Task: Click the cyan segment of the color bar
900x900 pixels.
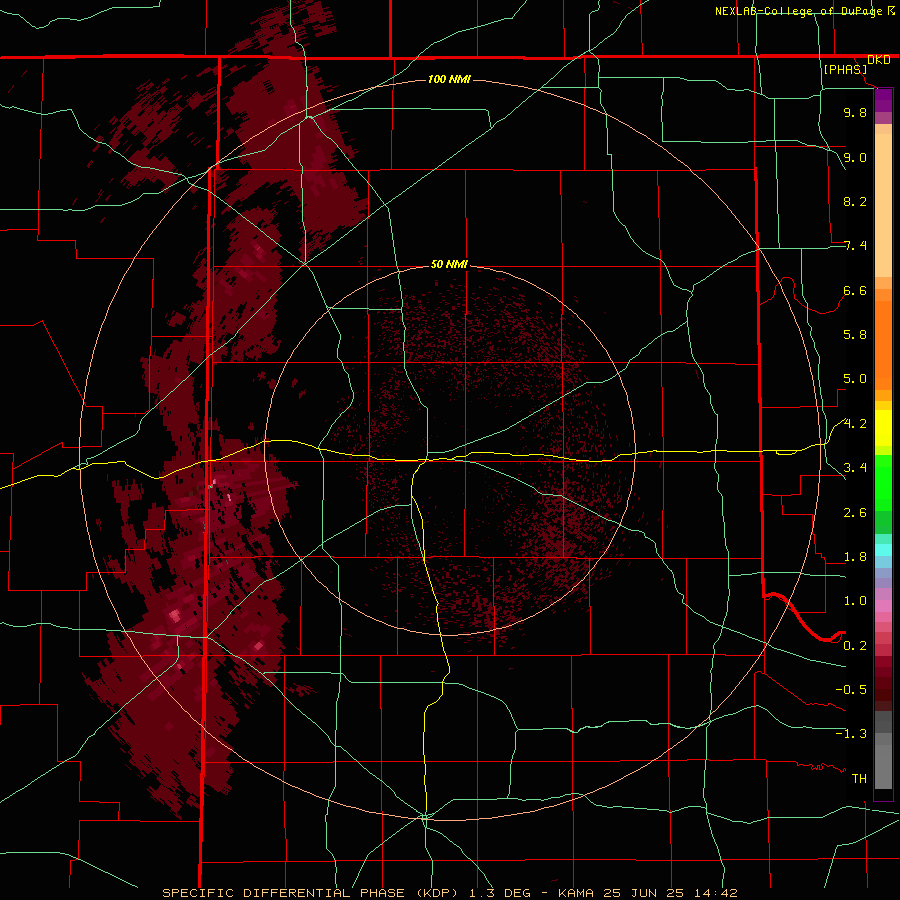Action: click(x=883, y=550)
